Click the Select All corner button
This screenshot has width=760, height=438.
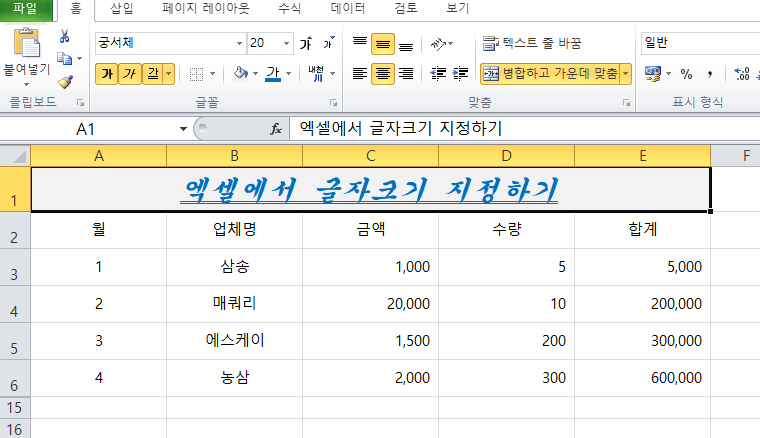click(x=15, y=156)
